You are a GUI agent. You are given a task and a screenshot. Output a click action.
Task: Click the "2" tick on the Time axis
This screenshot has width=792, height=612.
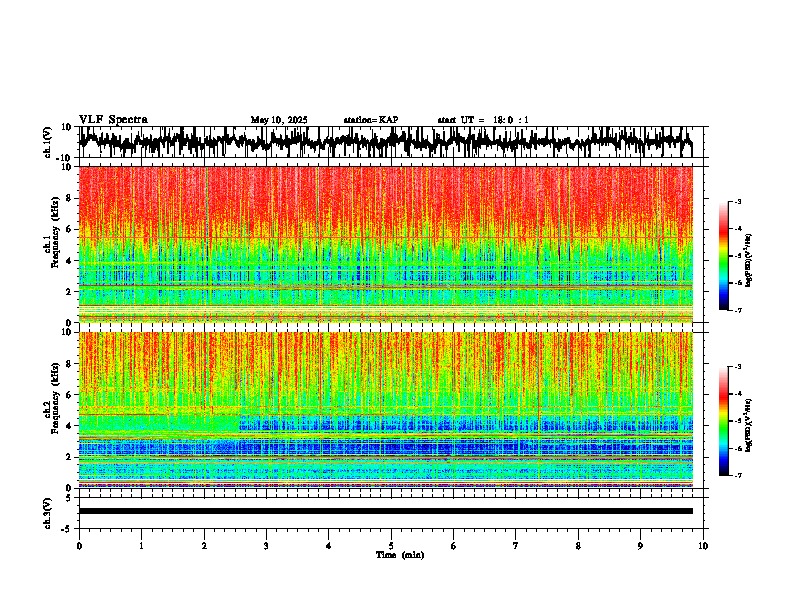pos(204,546)
